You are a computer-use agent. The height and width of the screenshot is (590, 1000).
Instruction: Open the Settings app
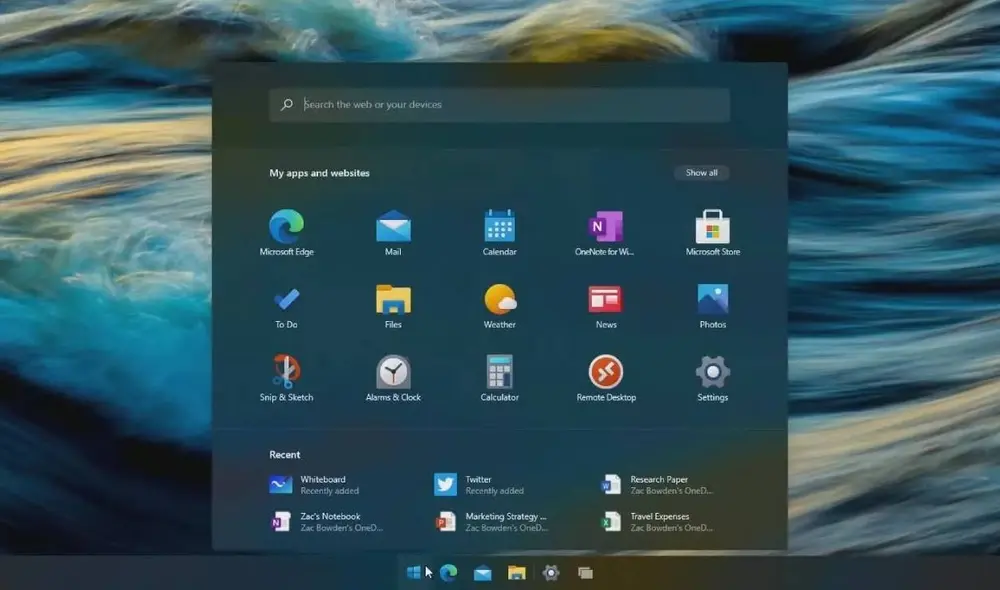712,374
